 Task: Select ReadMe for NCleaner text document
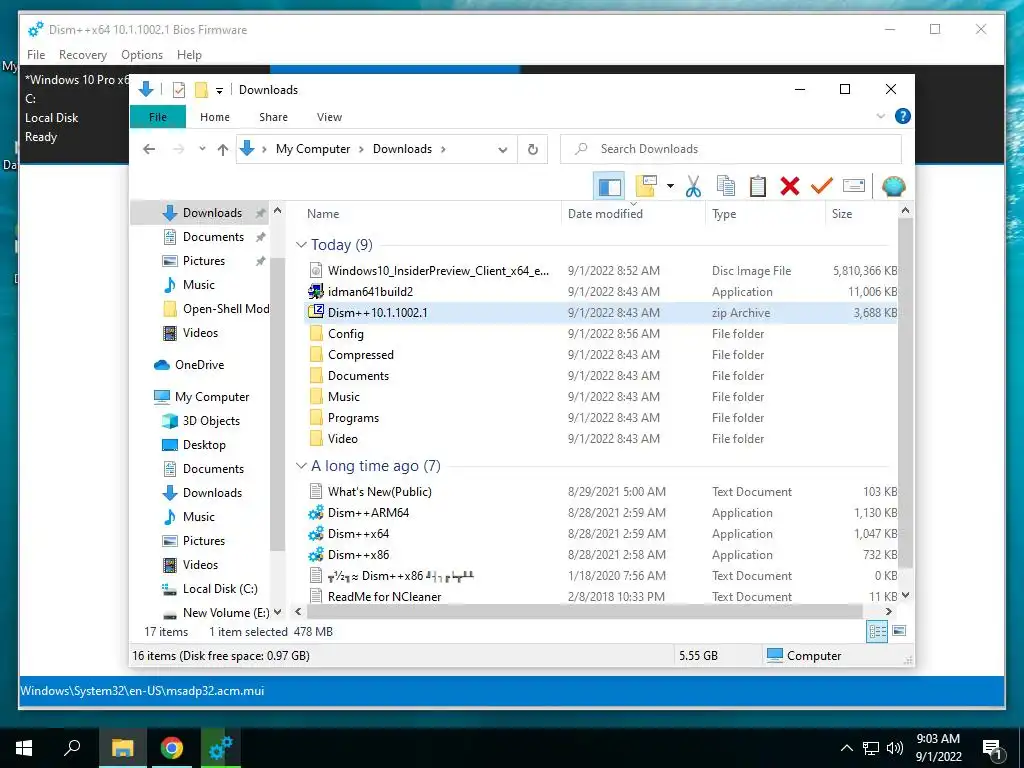[384, 596]
